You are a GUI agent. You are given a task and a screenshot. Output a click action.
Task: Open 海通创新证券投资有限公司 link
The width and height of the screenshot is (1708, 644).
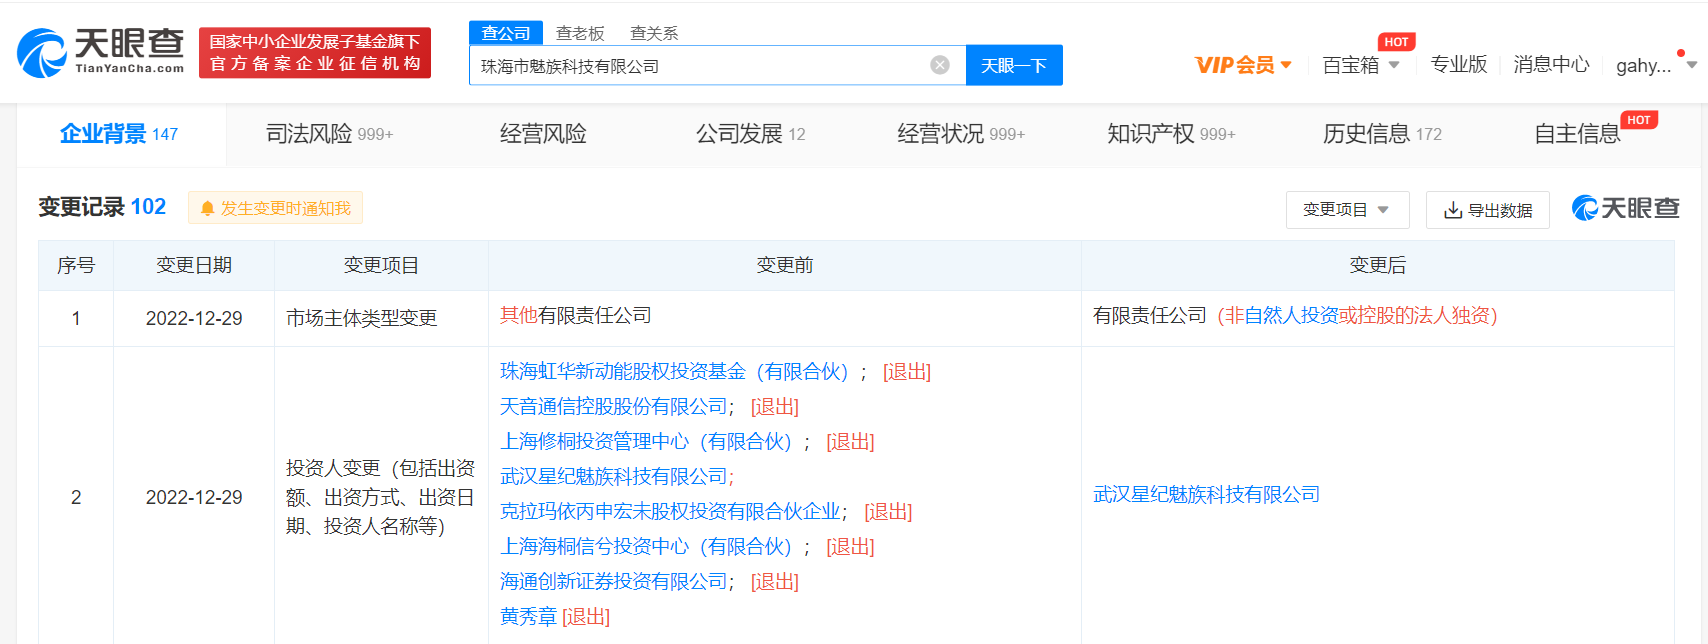614,582
